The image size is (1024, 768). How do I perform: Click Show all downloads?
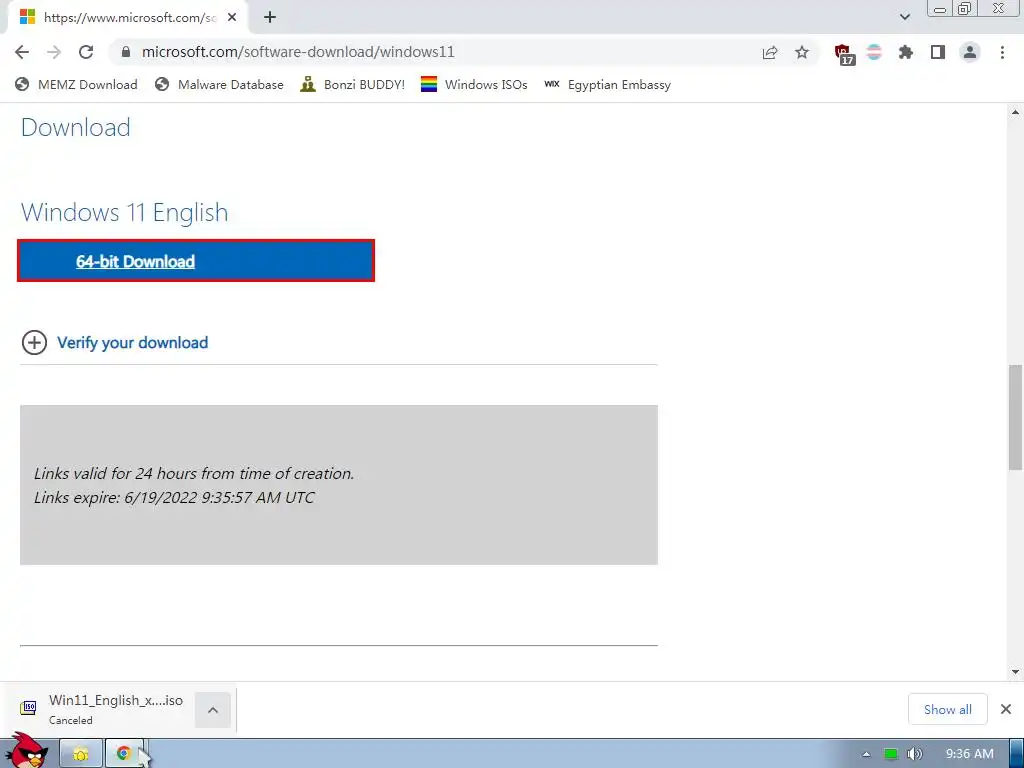click(x=947, y=709)
